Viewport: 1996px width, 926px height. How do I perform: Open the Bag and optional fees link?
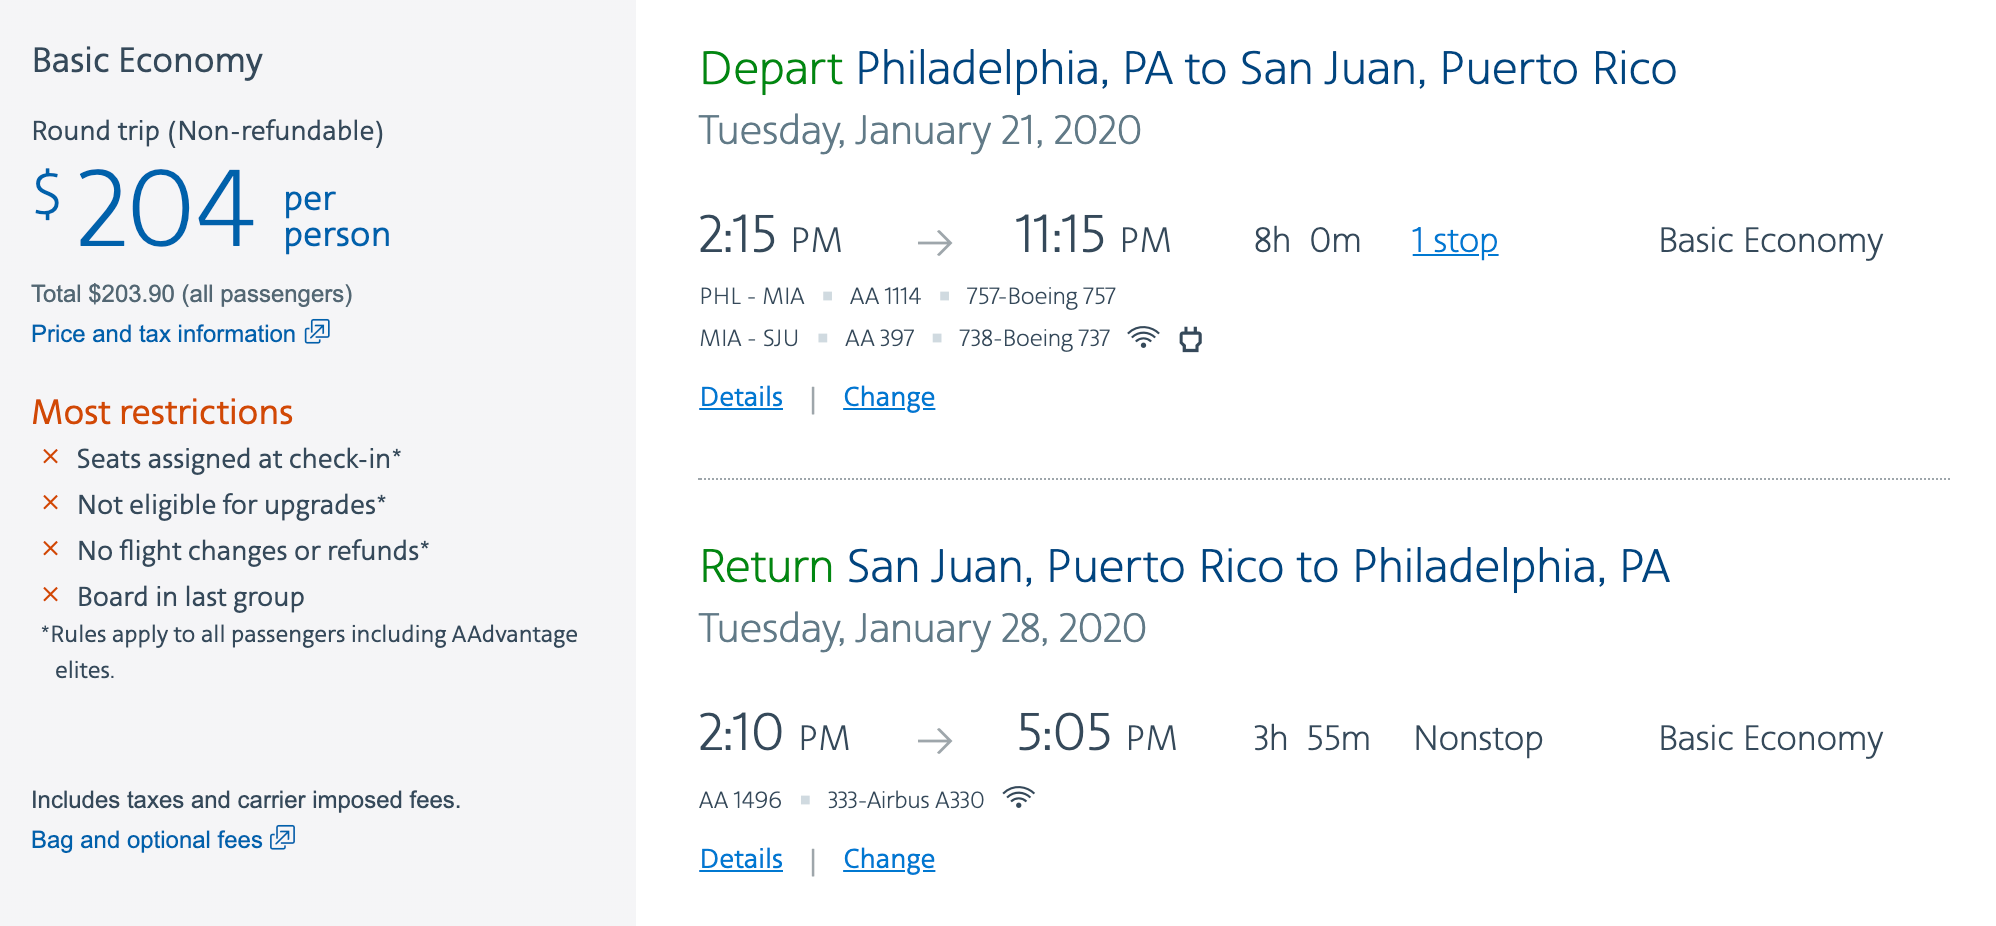(x=147, y=840)
